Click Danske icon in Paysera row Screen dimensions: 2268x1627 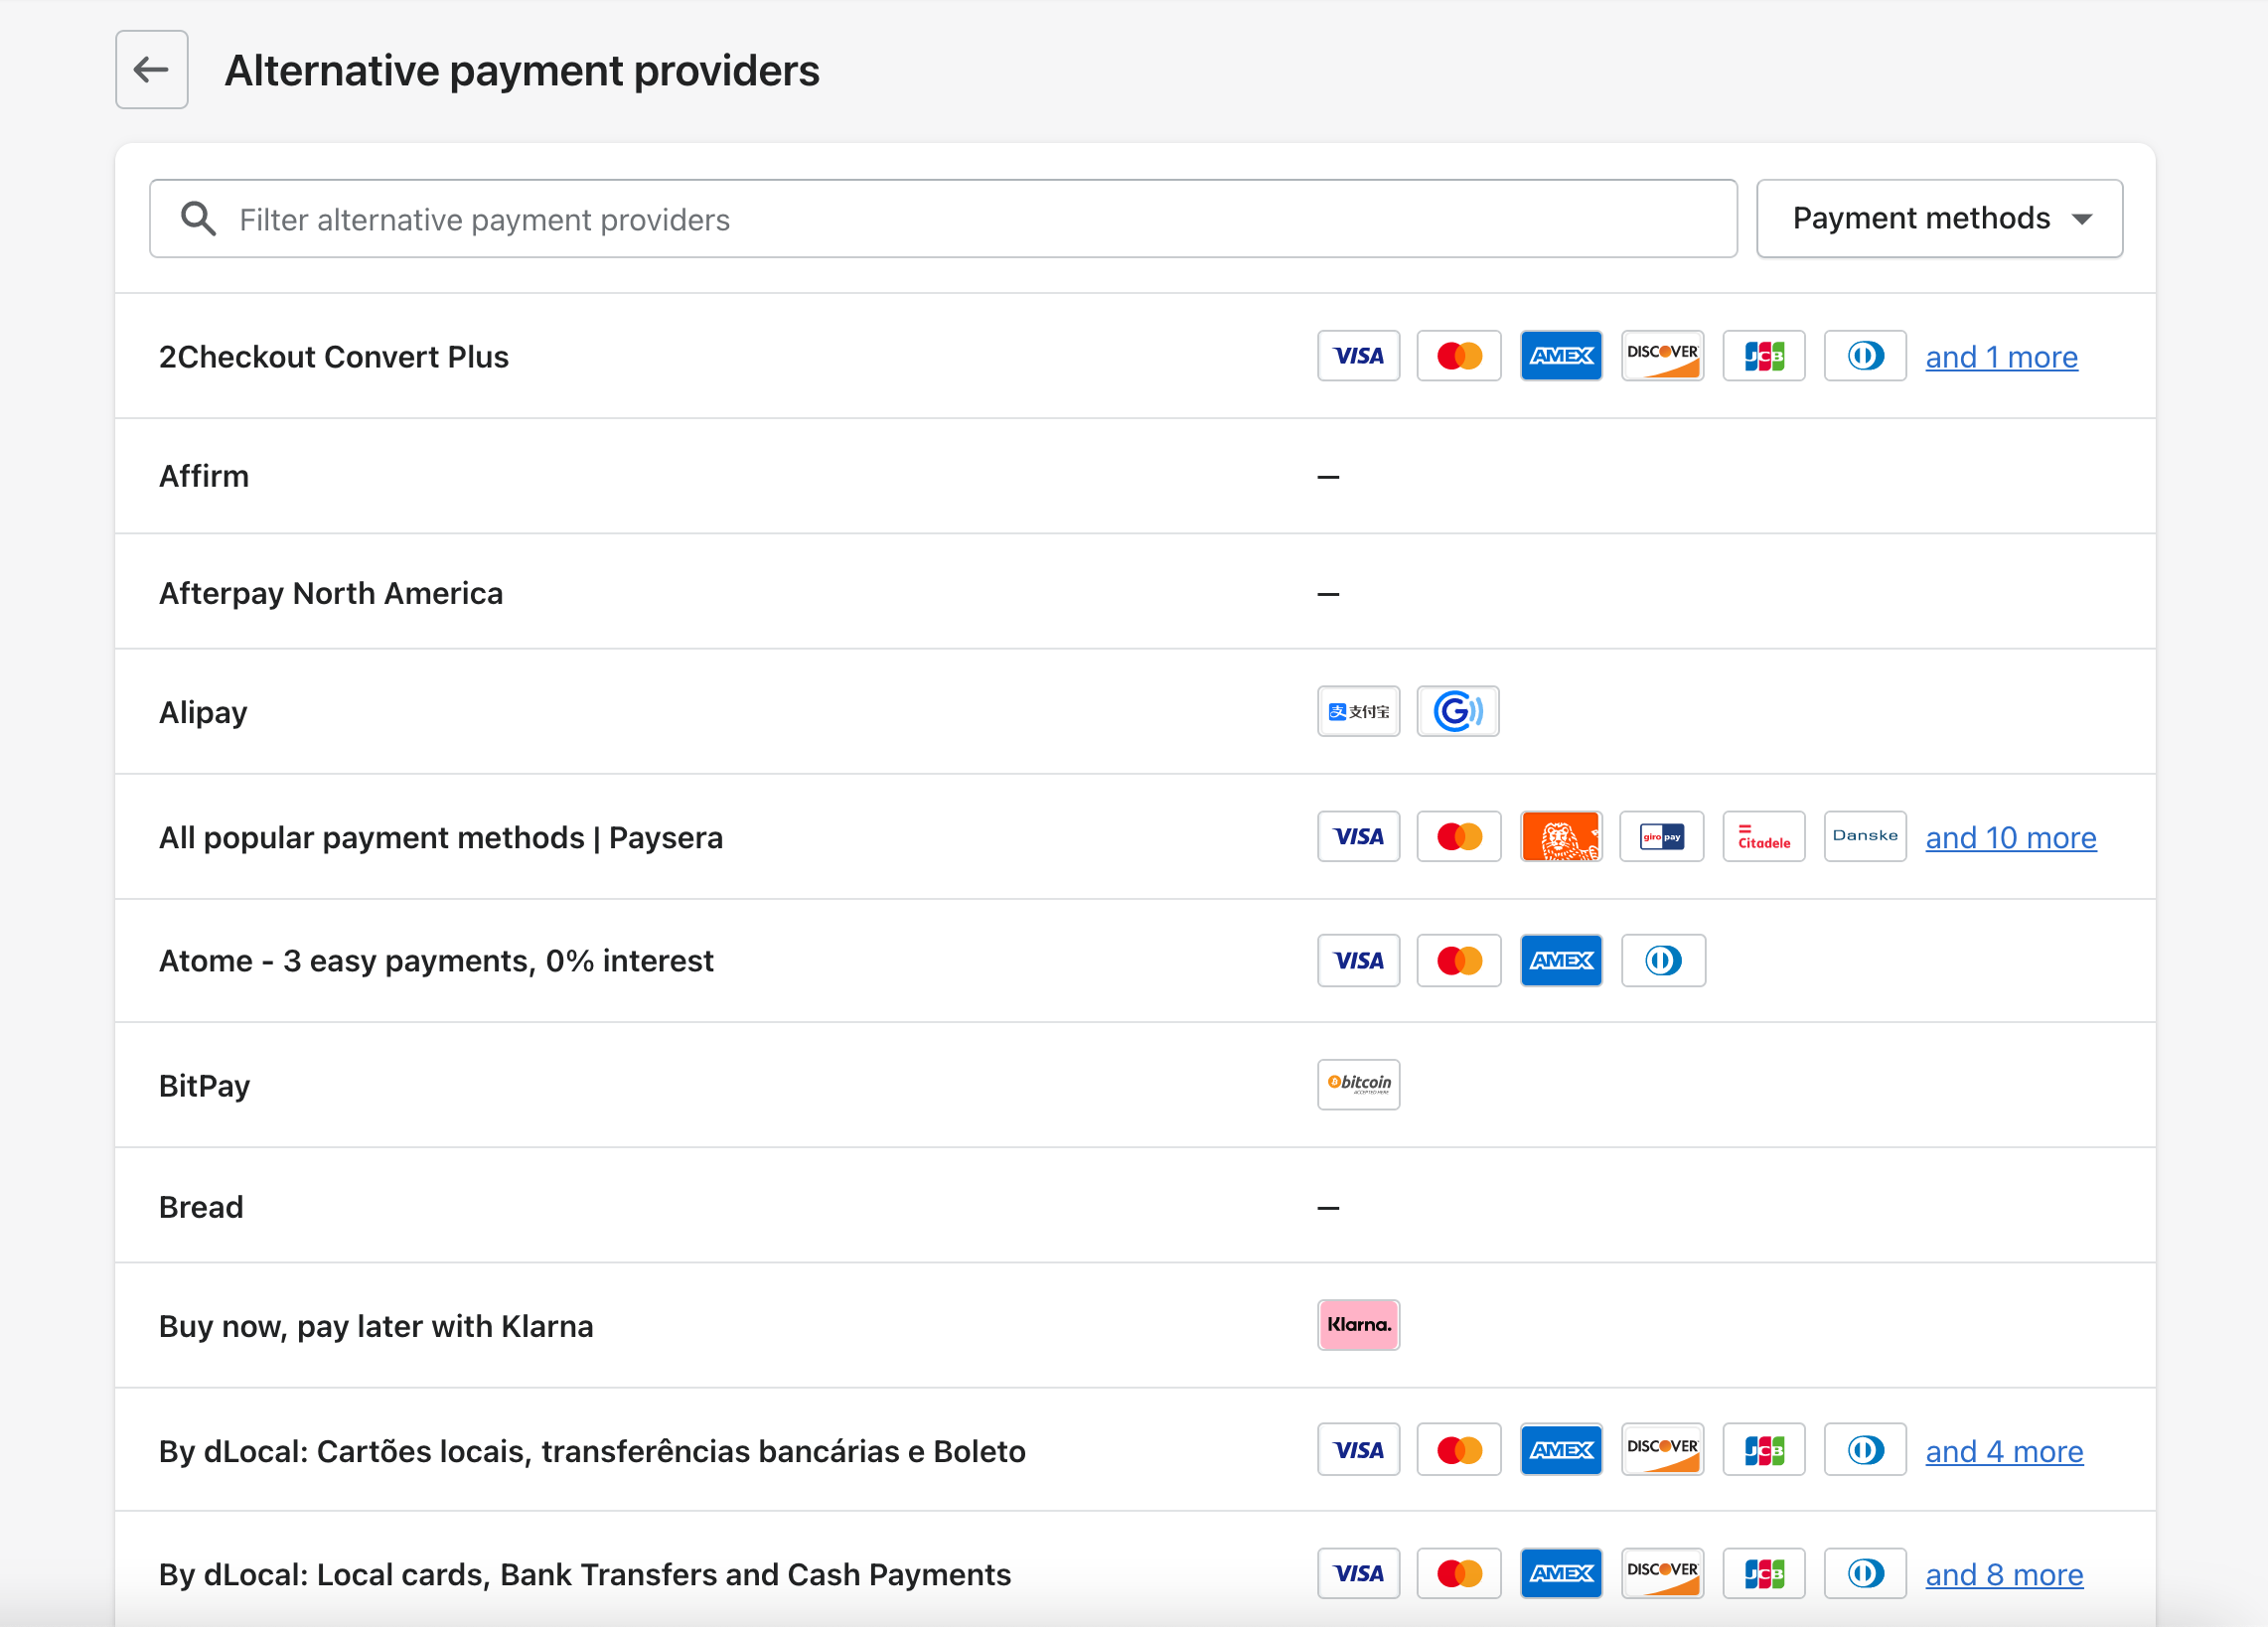[x=1865, y=836]
